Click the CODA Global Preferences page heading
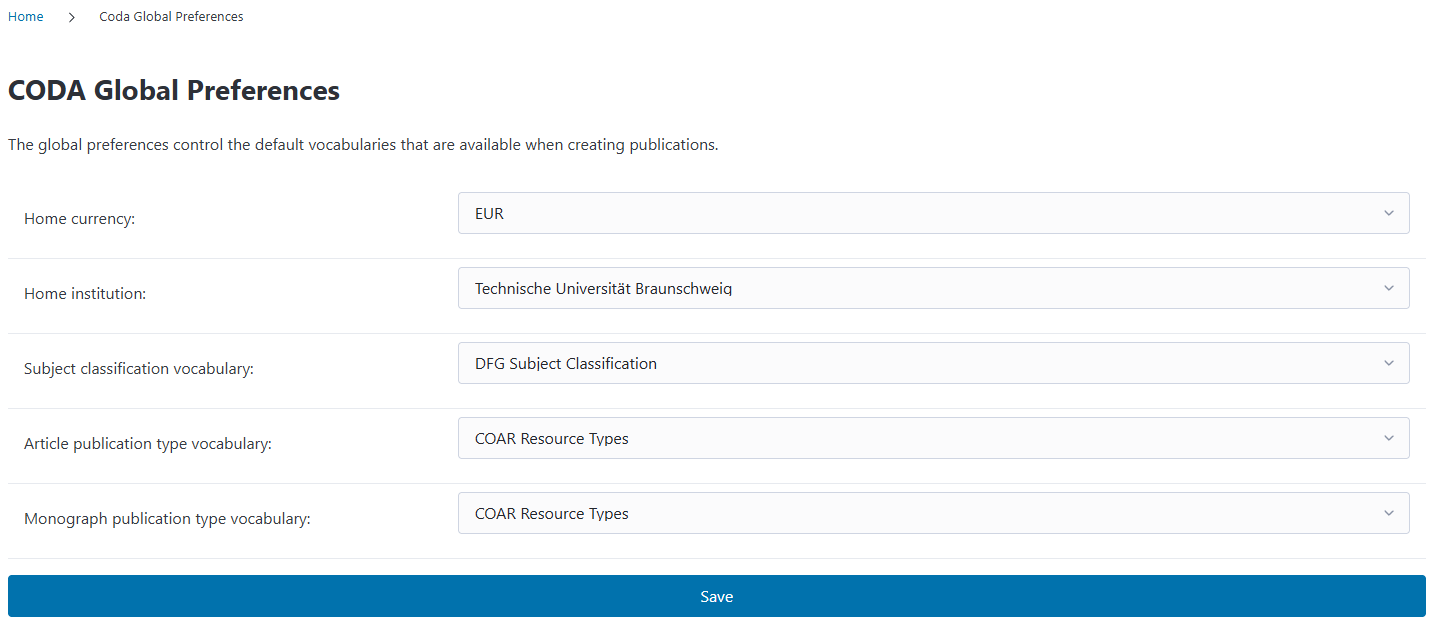 (174, 91)
